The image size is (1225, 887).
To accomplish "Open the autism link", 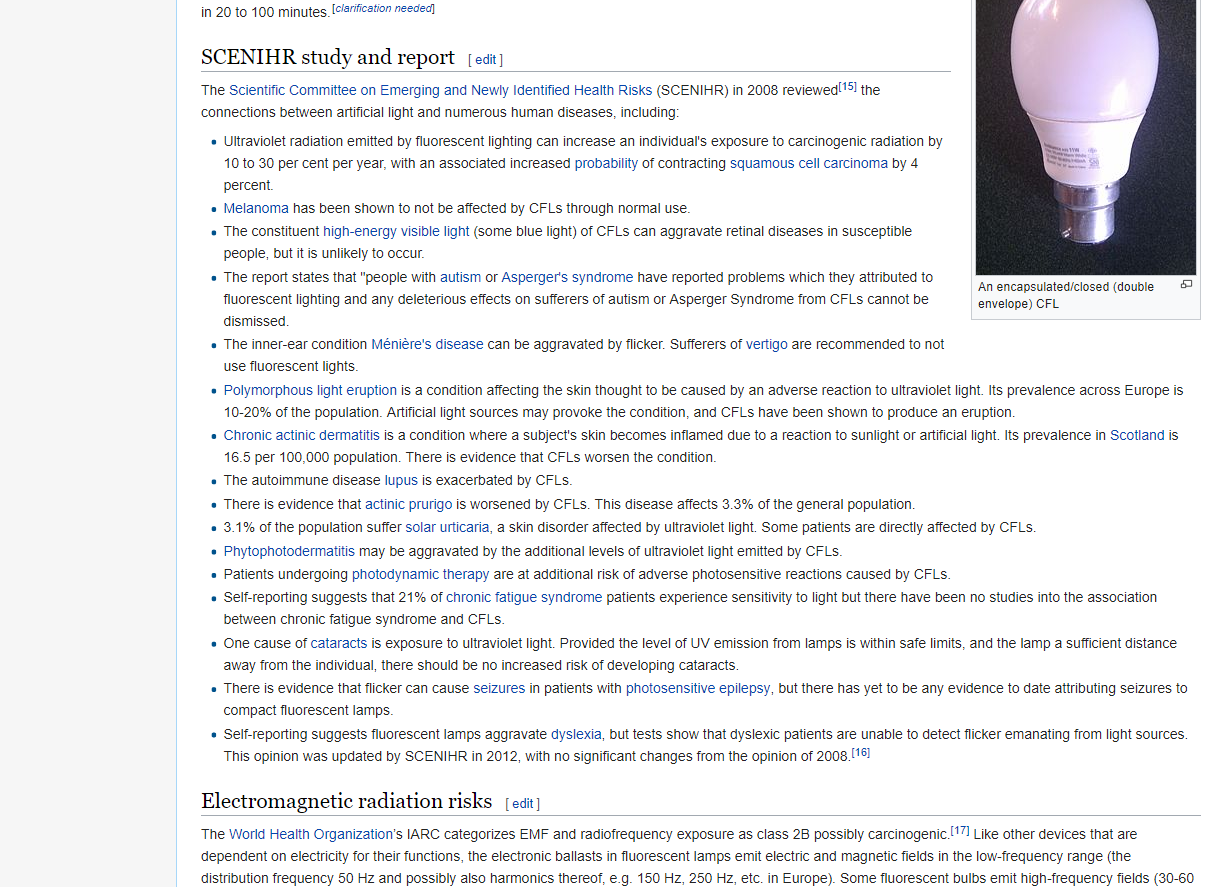I will 461,277.
